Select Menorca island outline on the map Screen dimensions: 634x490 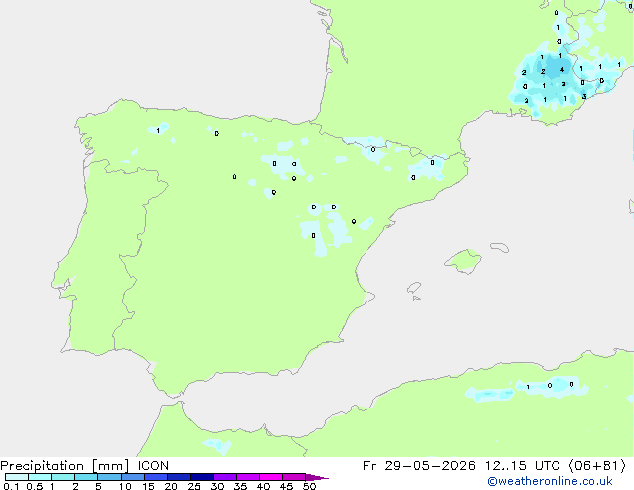tap(499, 247)
